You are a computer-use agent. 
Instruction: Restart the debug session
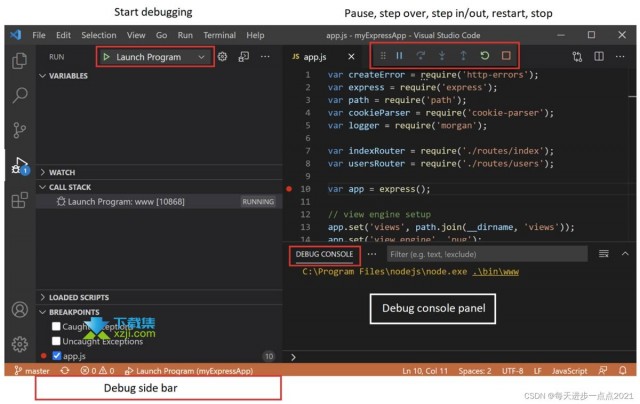(484, 55)
